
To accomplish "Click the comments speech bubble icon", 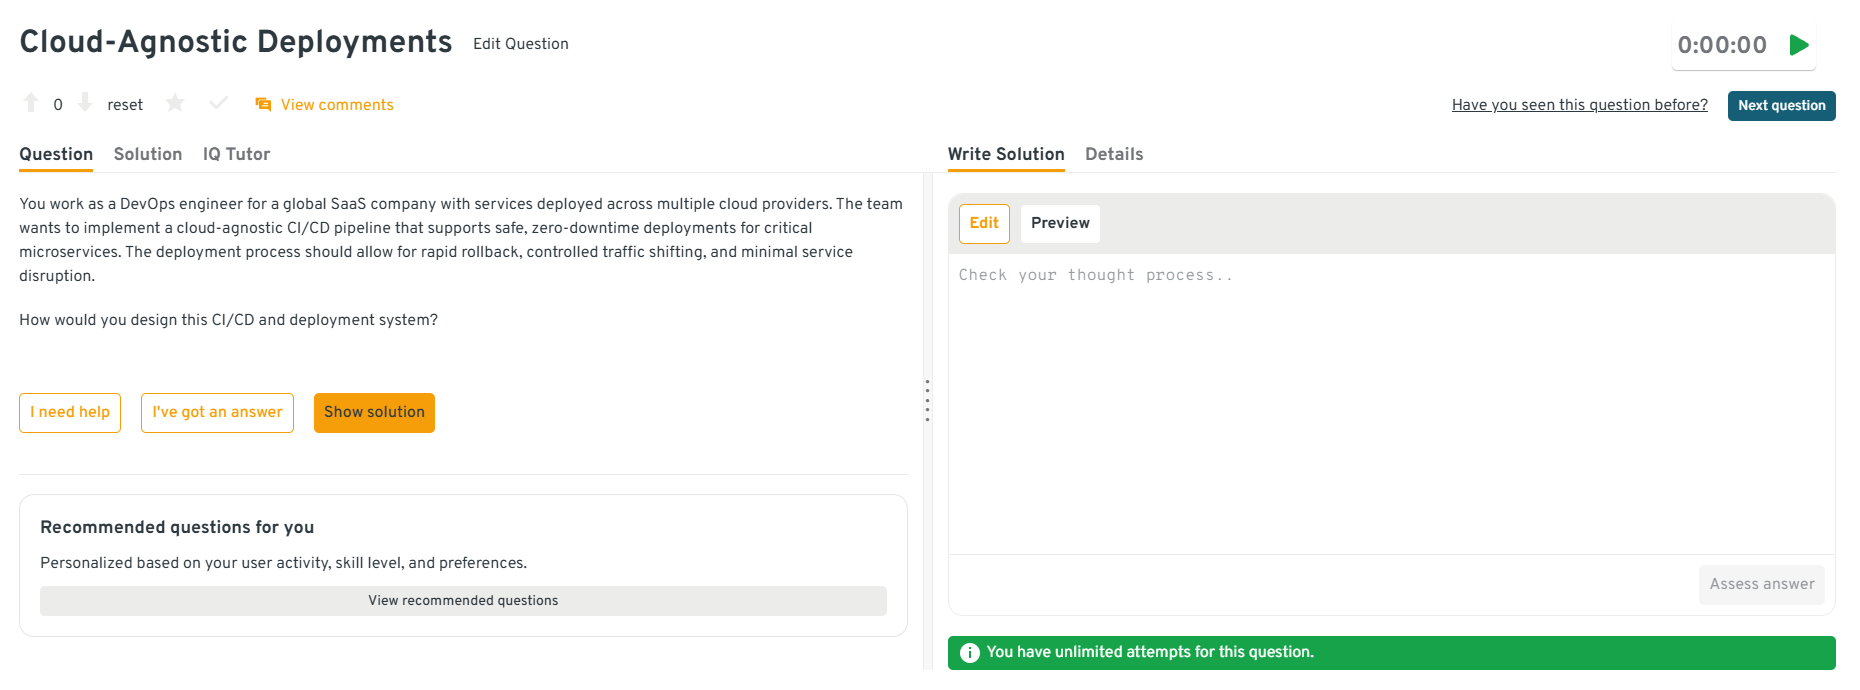I will click(263, 105).
